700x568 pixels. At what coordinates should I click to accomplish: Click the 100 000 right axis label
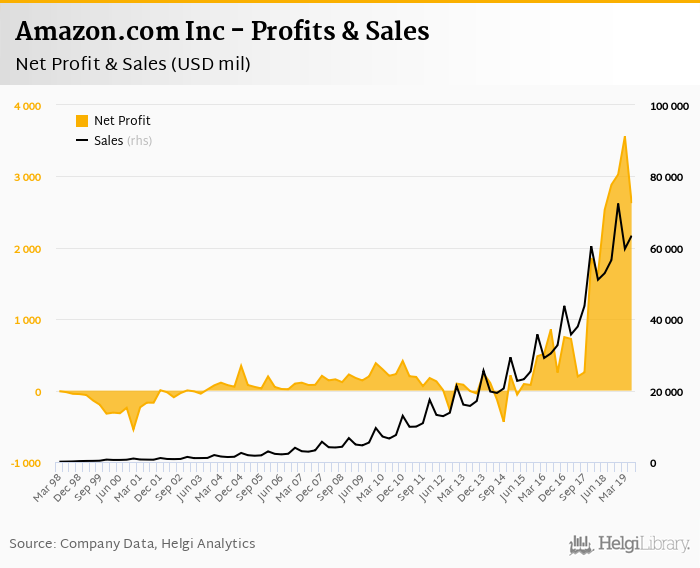(670, 106)
